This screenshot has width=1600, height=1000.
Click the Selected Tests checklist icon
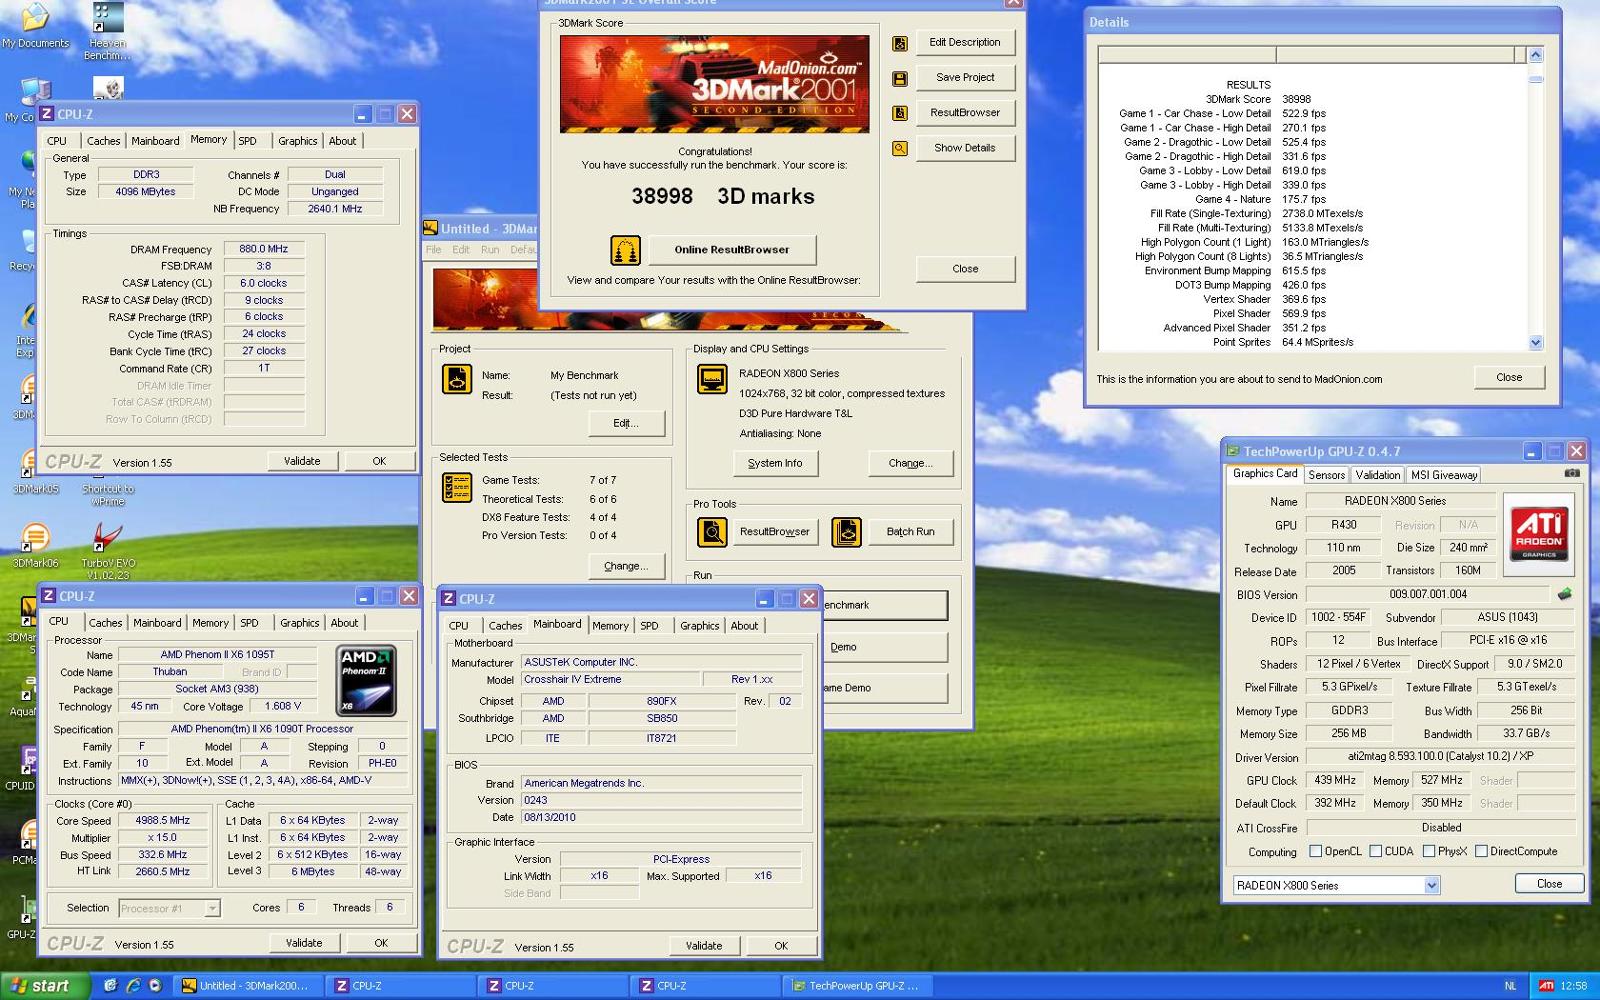pyautogui.click(x=457, y=487)
